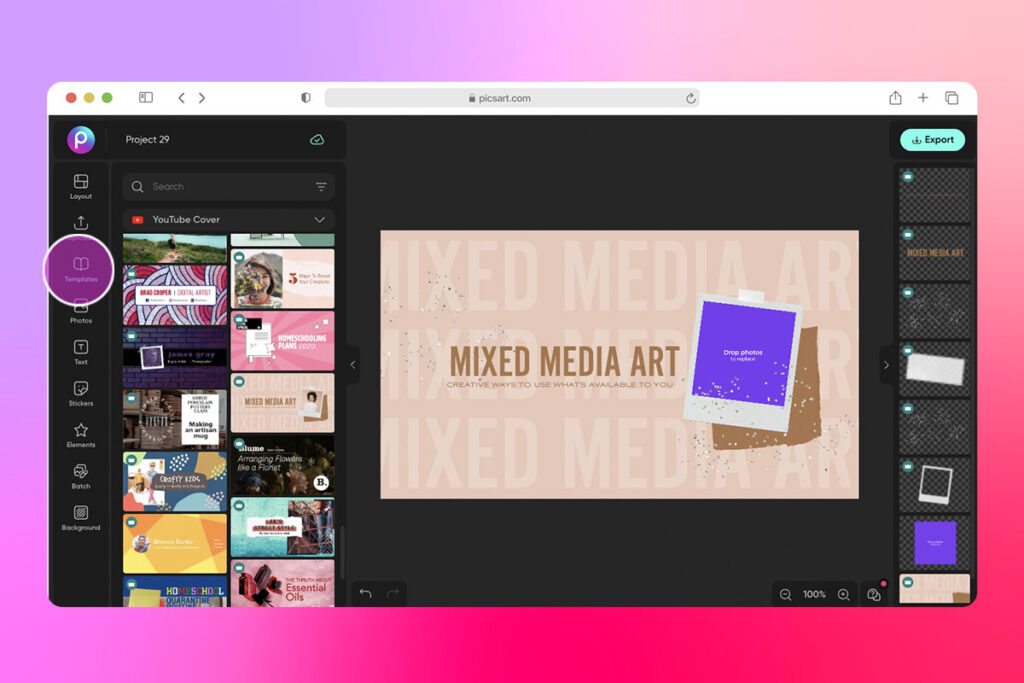This screenshot has height=683, width=1024.
Task: Expand the YouTube Cover category dropdown
Action: [x=320, y=219]
